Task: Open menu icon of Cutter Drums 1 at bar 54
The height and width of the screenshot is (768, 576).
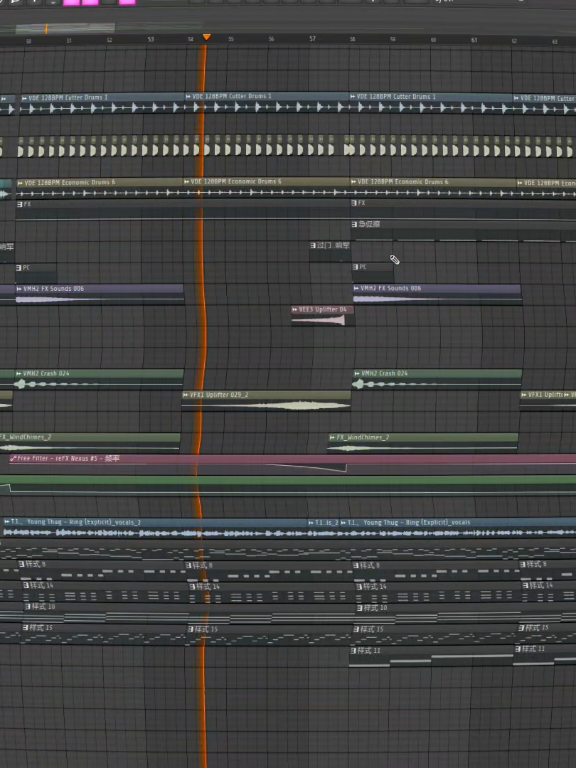Action: coord(189,96)
